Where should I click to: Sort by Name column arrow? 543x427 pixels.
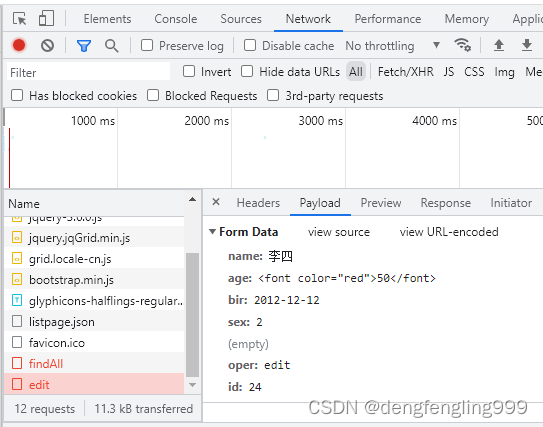193,199
